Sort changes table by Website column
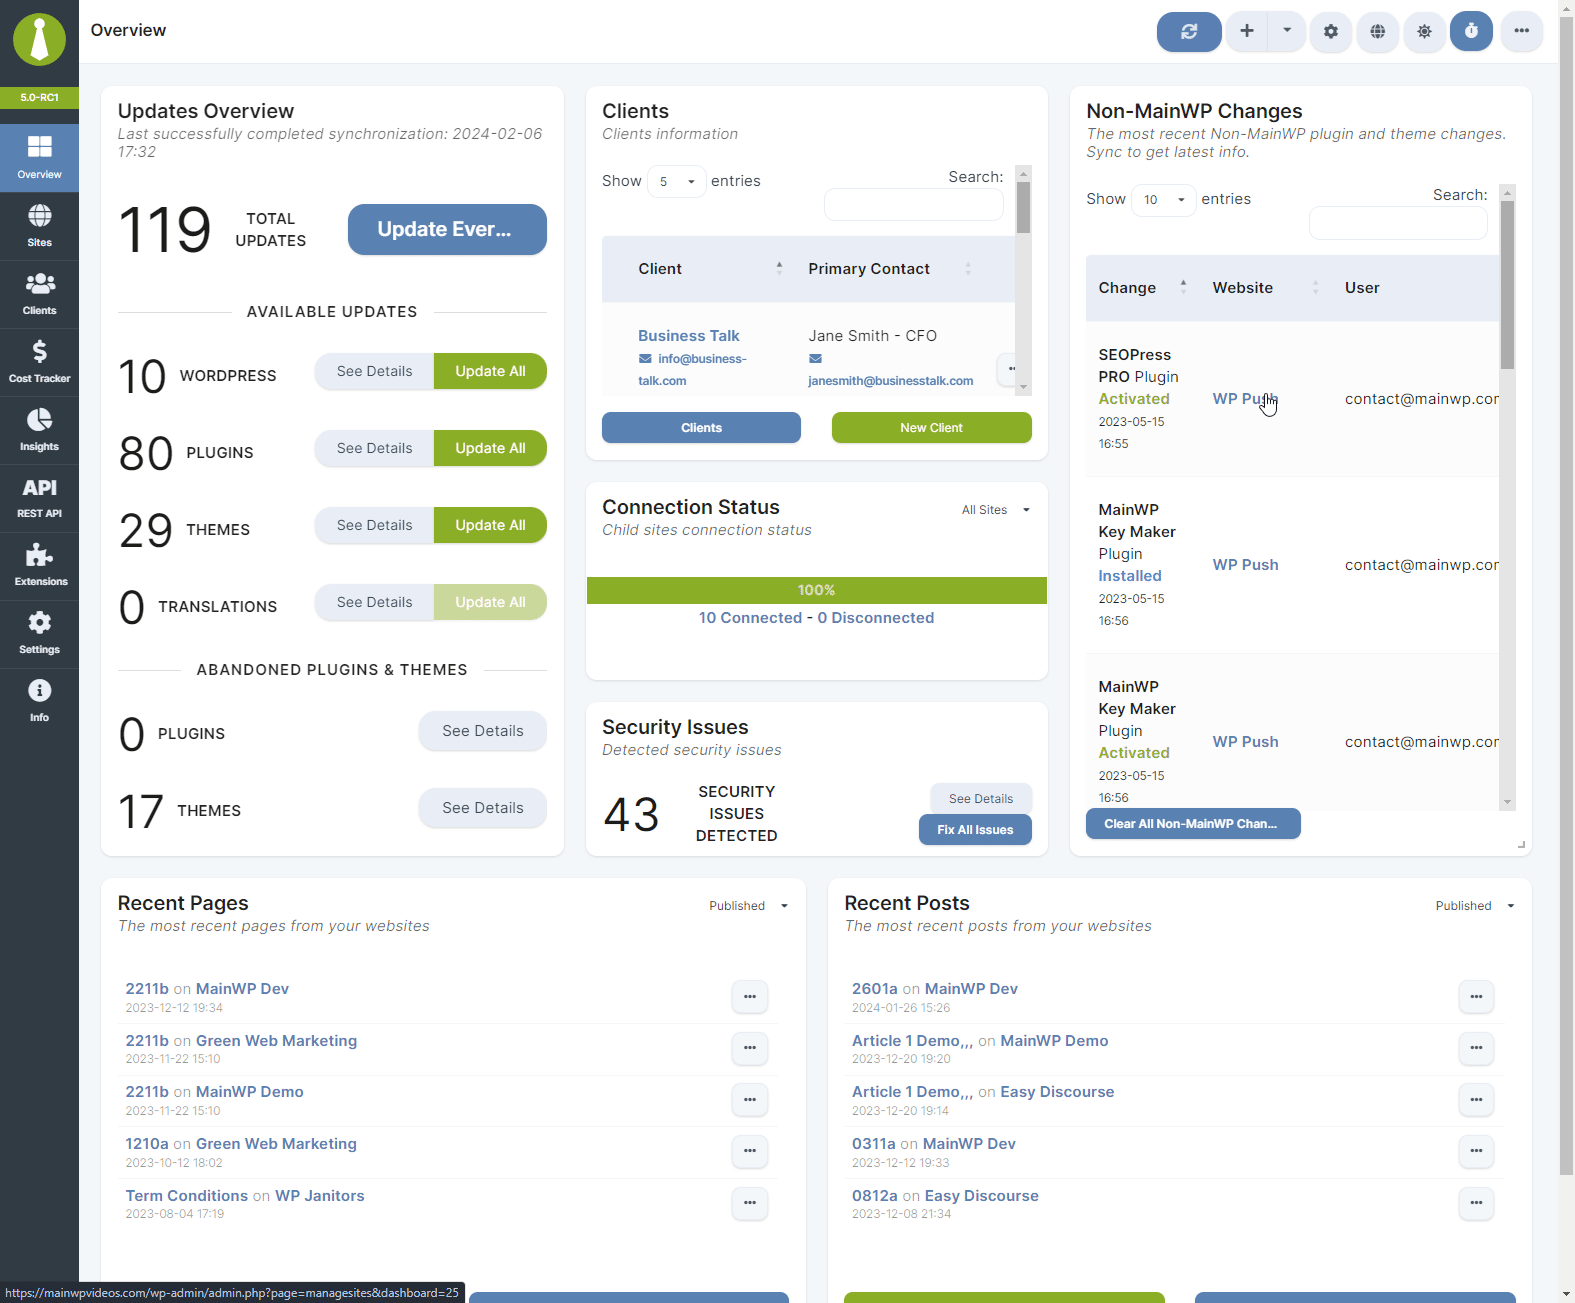 click(1266, 288)
